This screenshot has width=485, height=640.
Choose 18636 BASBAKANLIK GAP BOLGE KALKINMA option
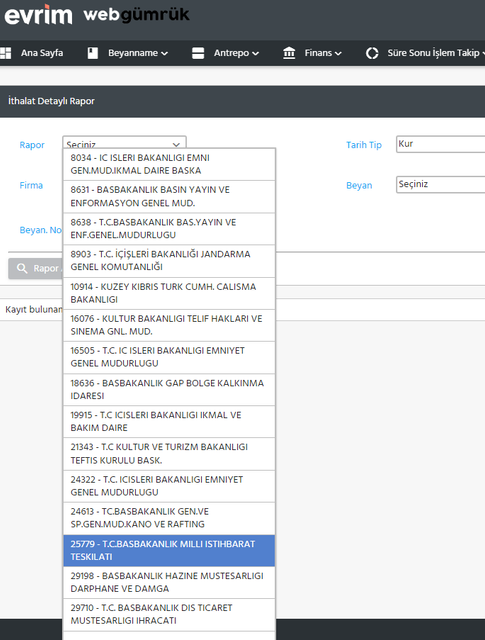tap(169, 389)
